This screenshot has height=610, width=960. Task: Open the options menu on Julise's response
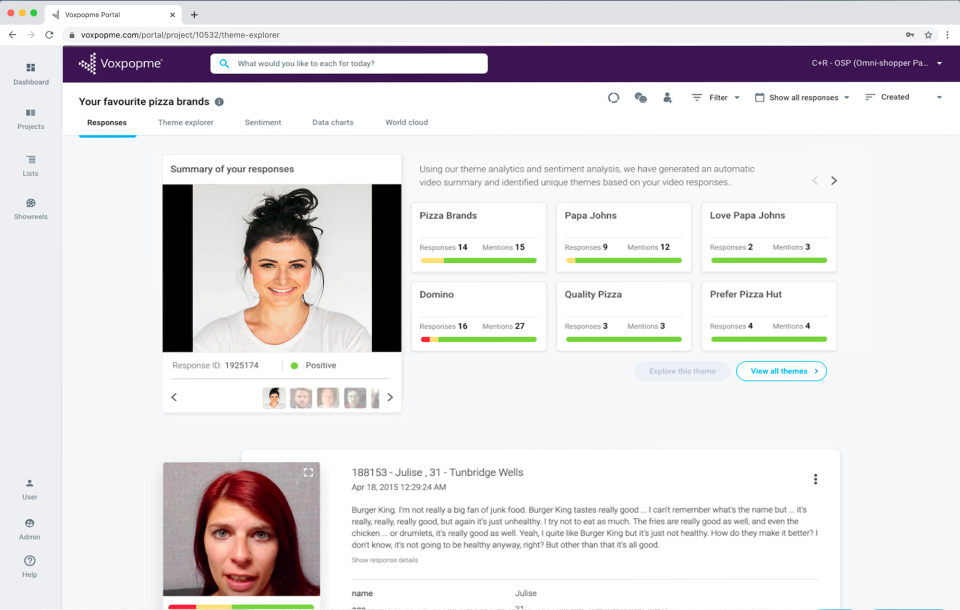click(x=816, y=478)
